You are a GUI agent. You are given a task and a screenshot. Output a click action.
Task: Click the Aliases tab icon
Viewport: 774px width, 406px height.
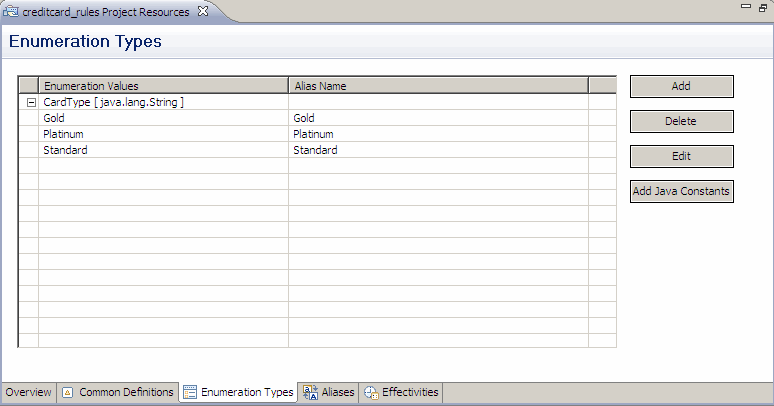pos(311,393)
